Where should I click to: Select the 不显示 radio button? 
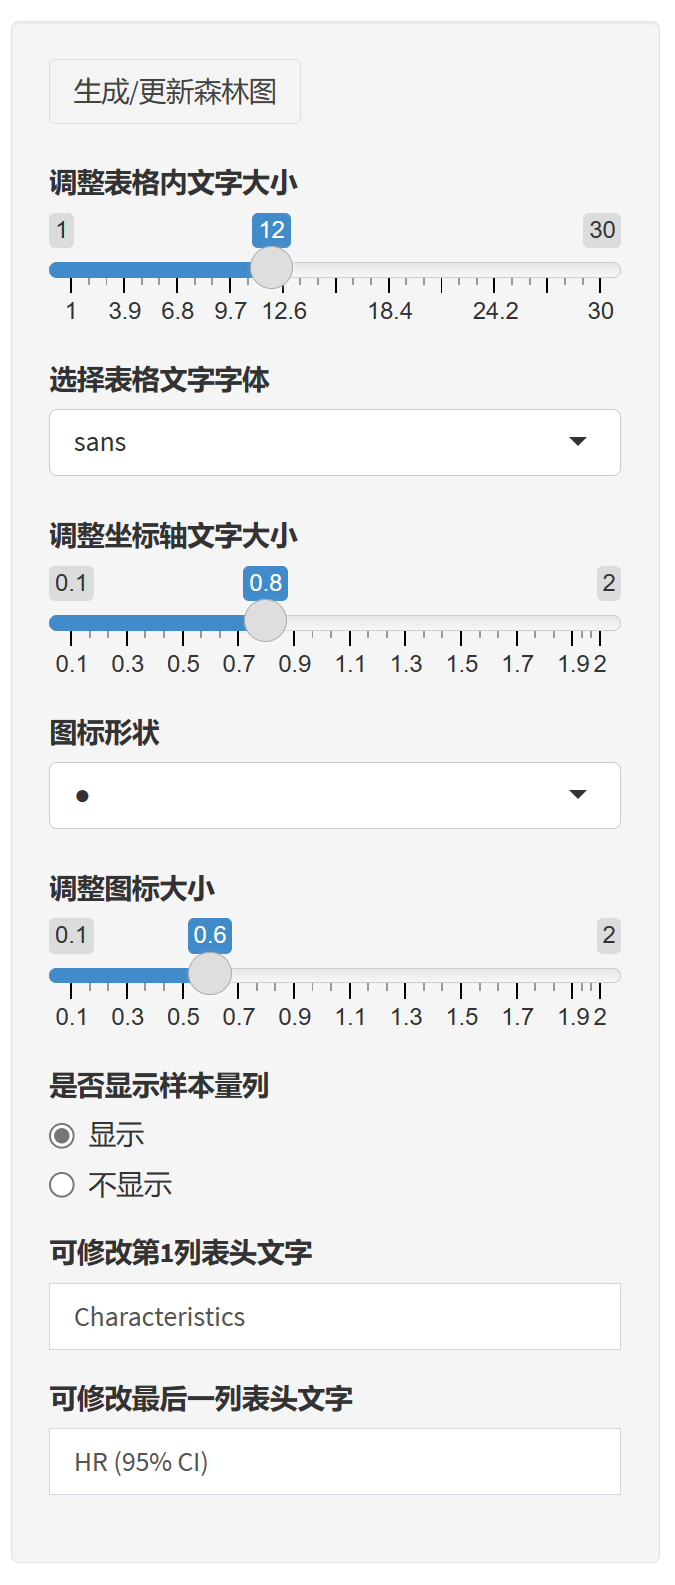[62, 1185]
